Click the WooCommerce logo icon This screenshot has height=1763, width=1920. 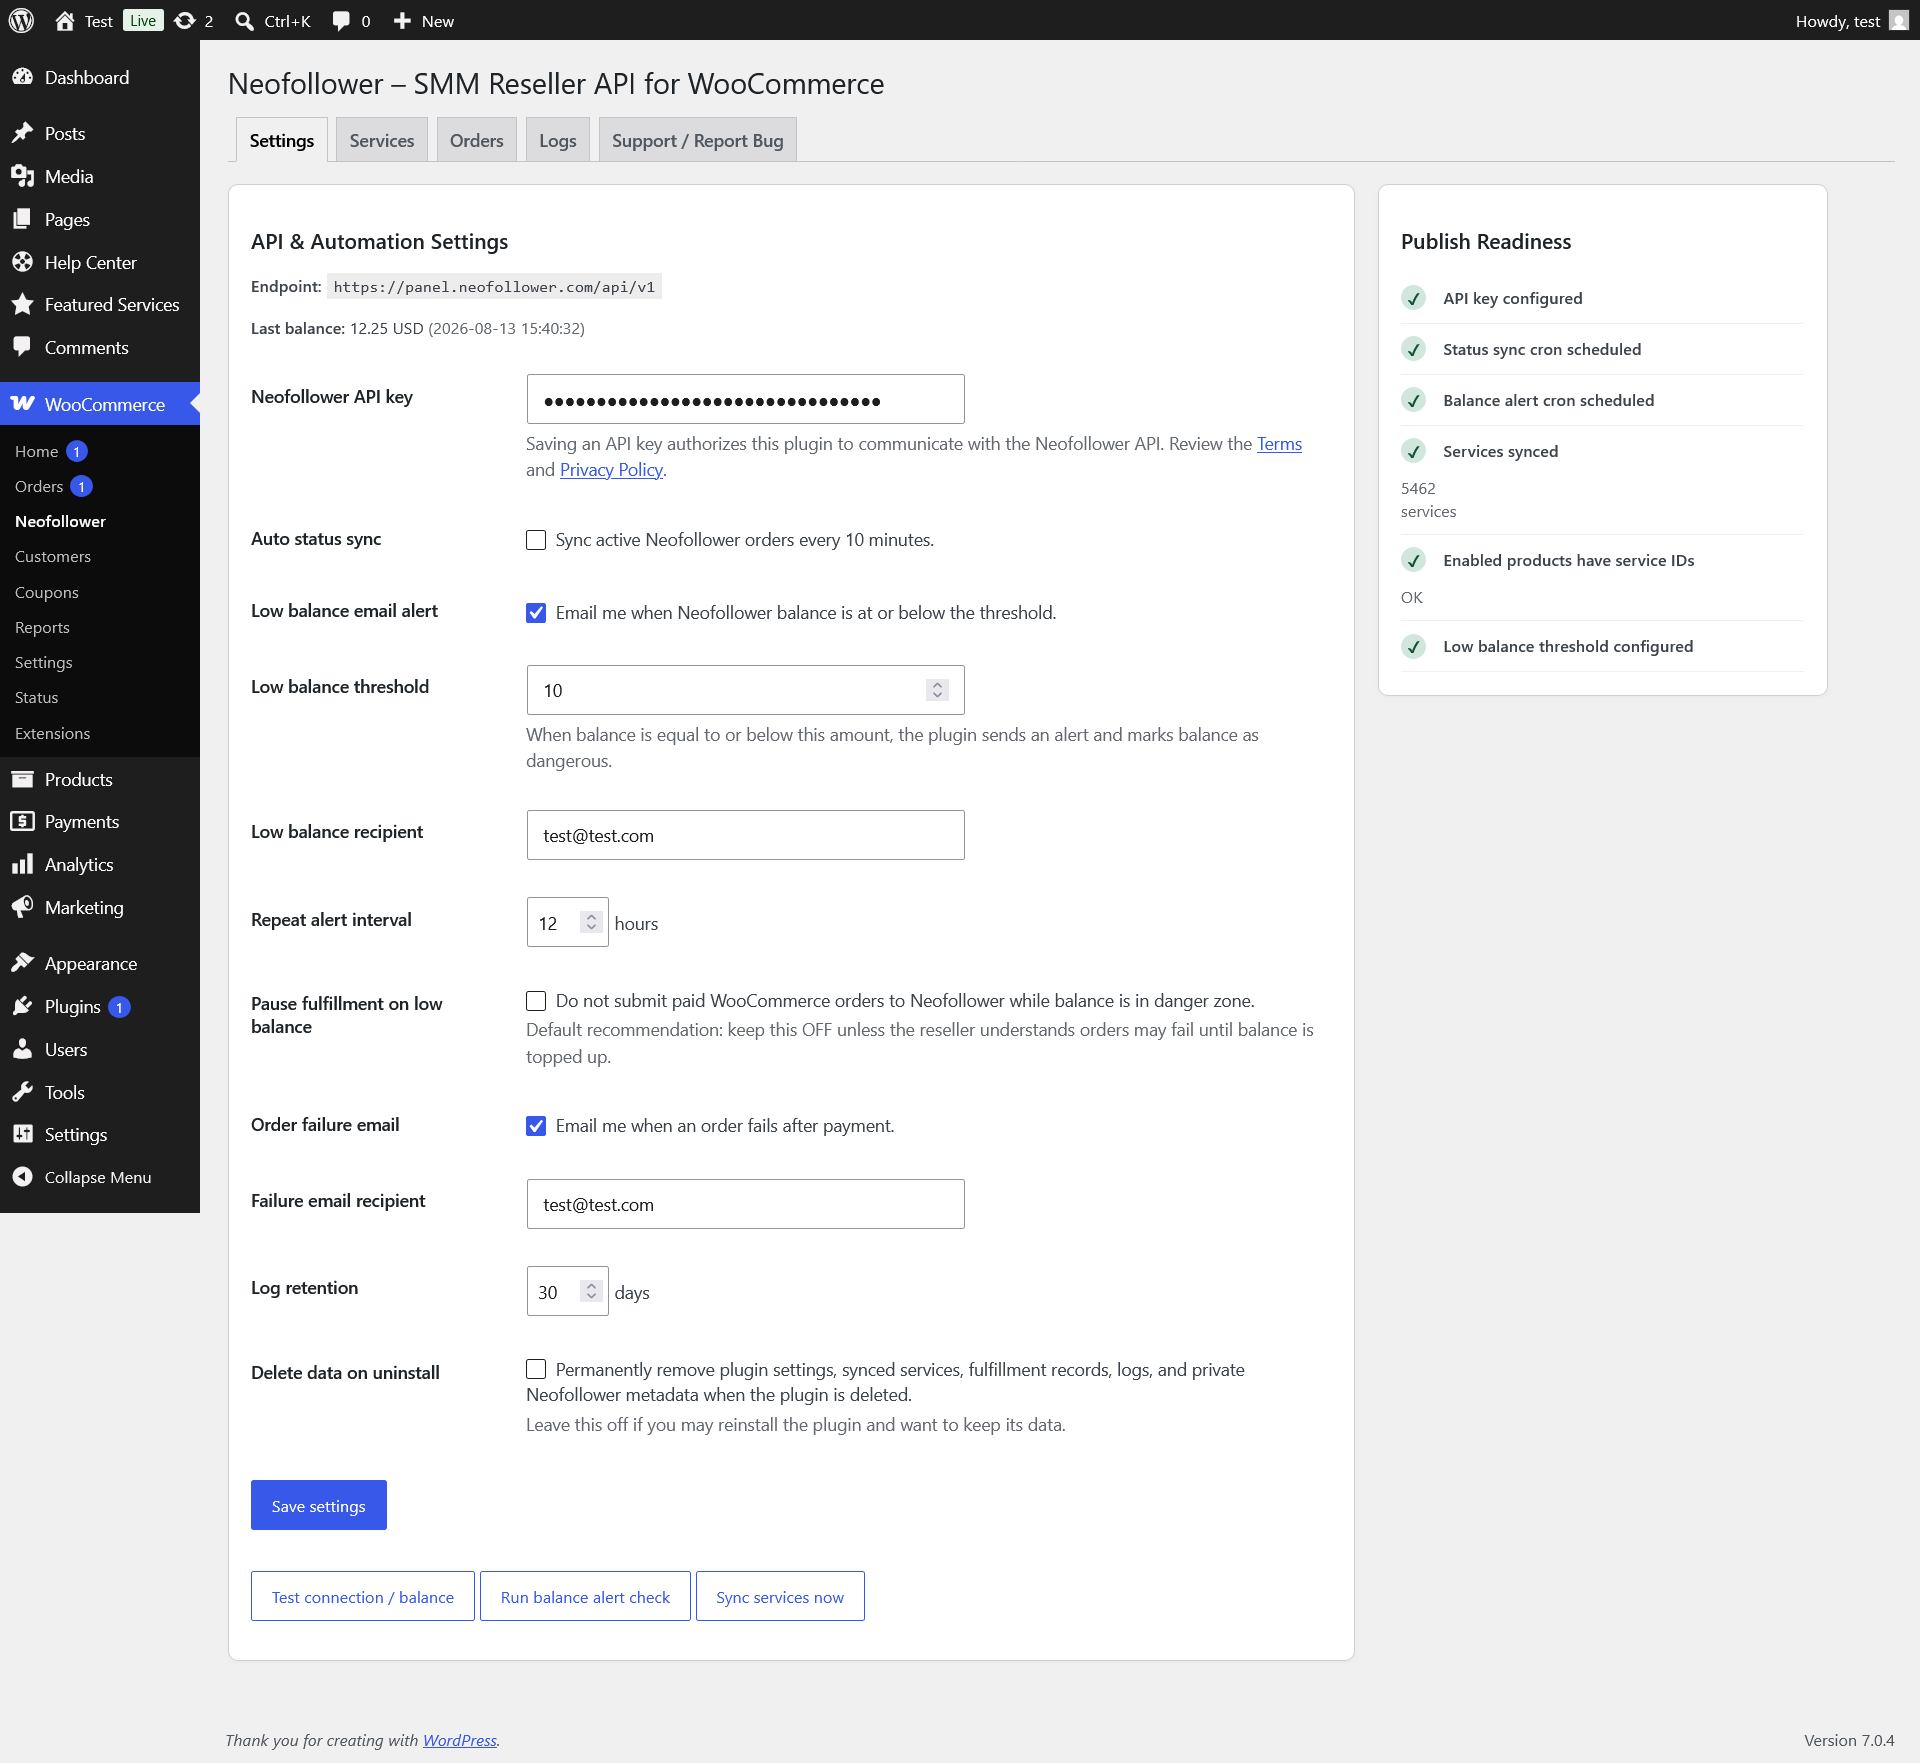coord(22,404)
